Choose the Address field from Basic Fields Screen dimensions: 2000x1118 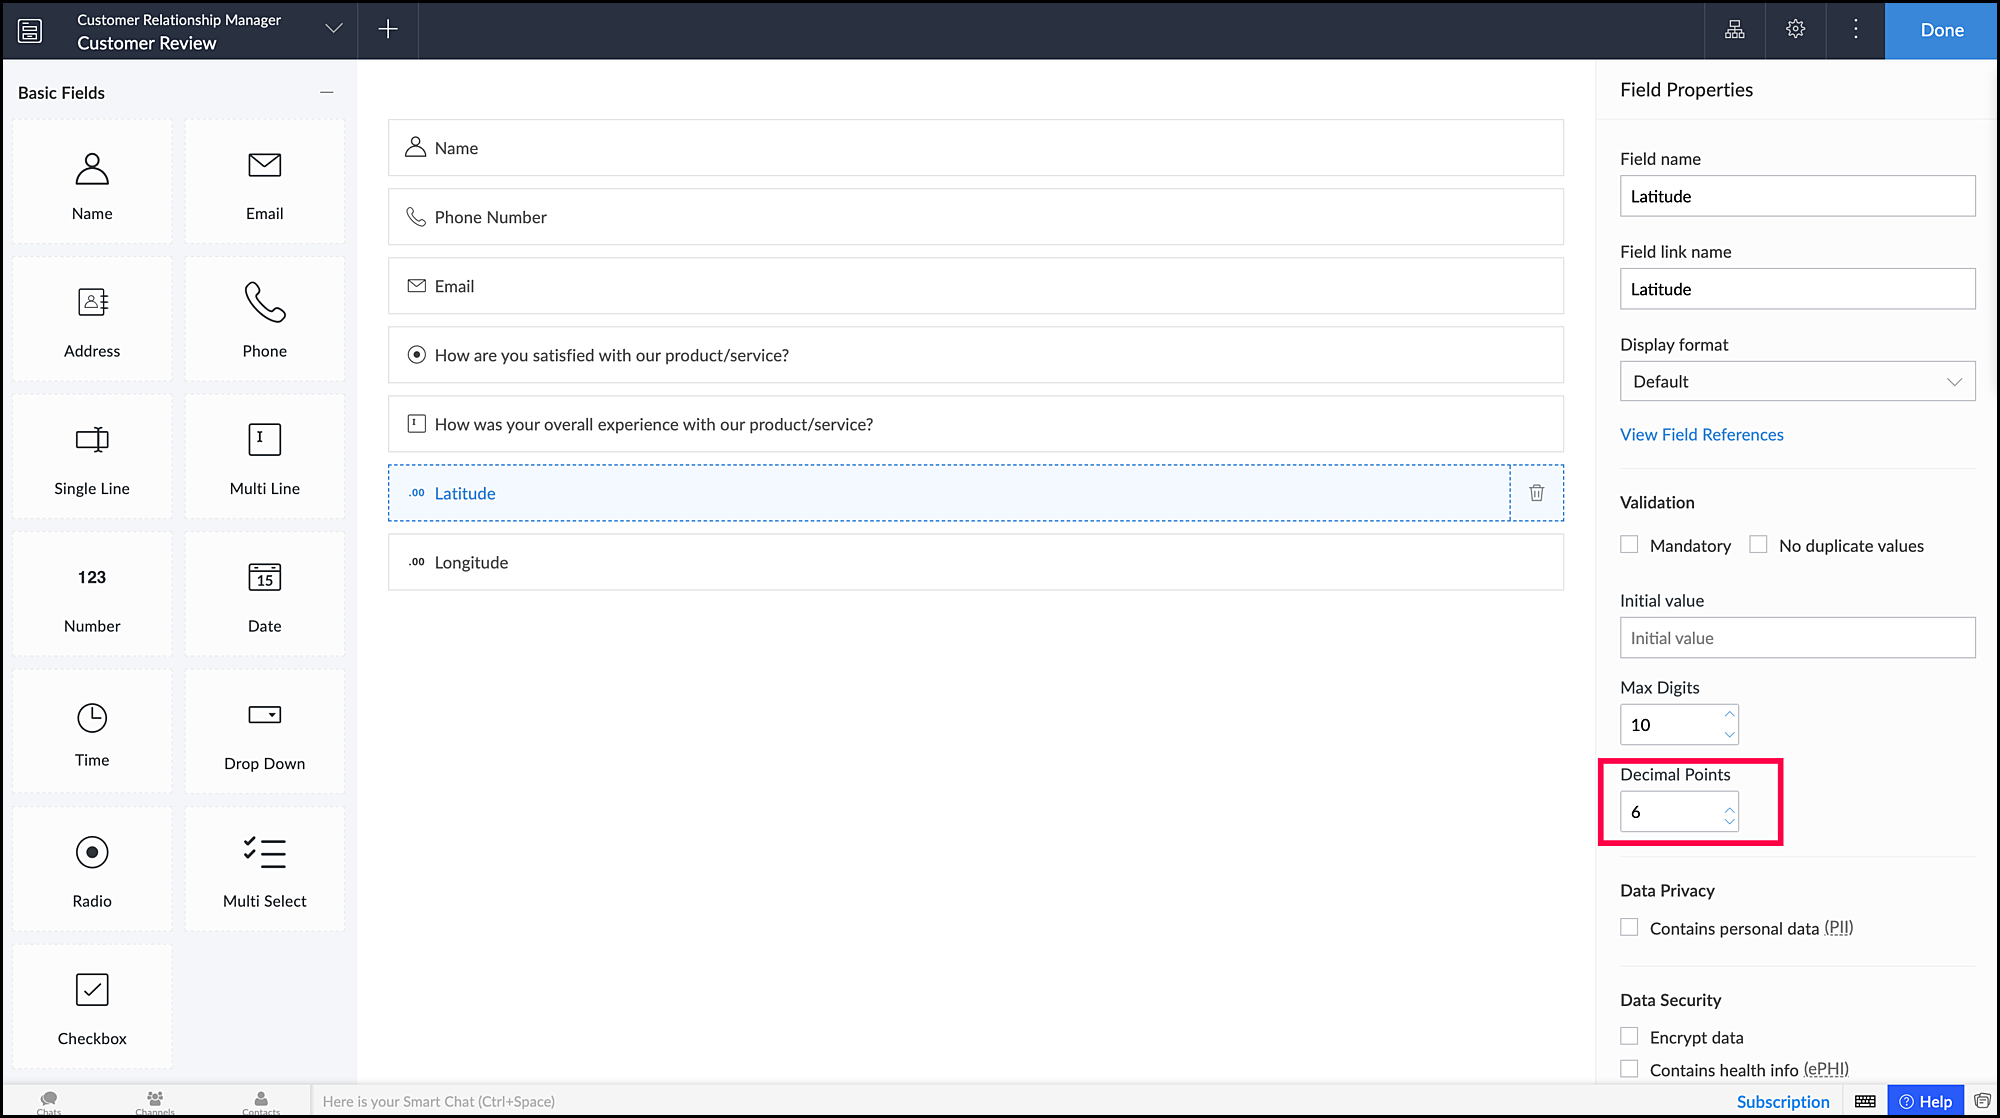point(92,320)
